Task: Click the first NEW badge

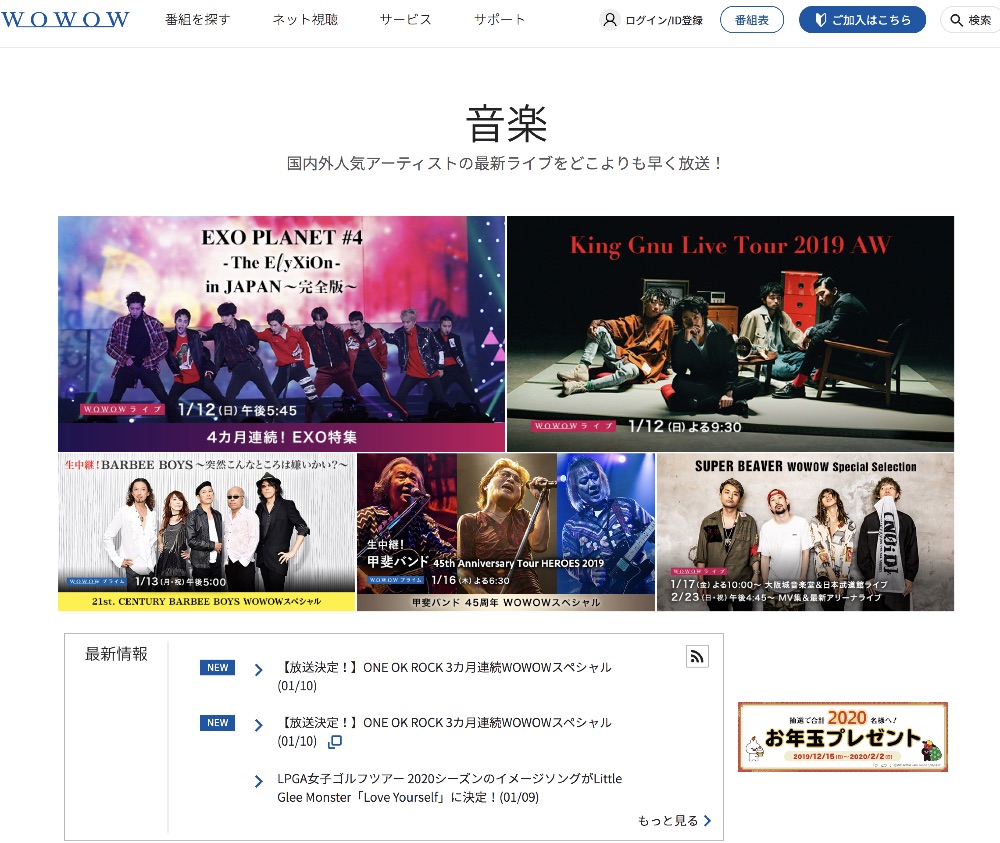Action: click(x=217, y=668)
